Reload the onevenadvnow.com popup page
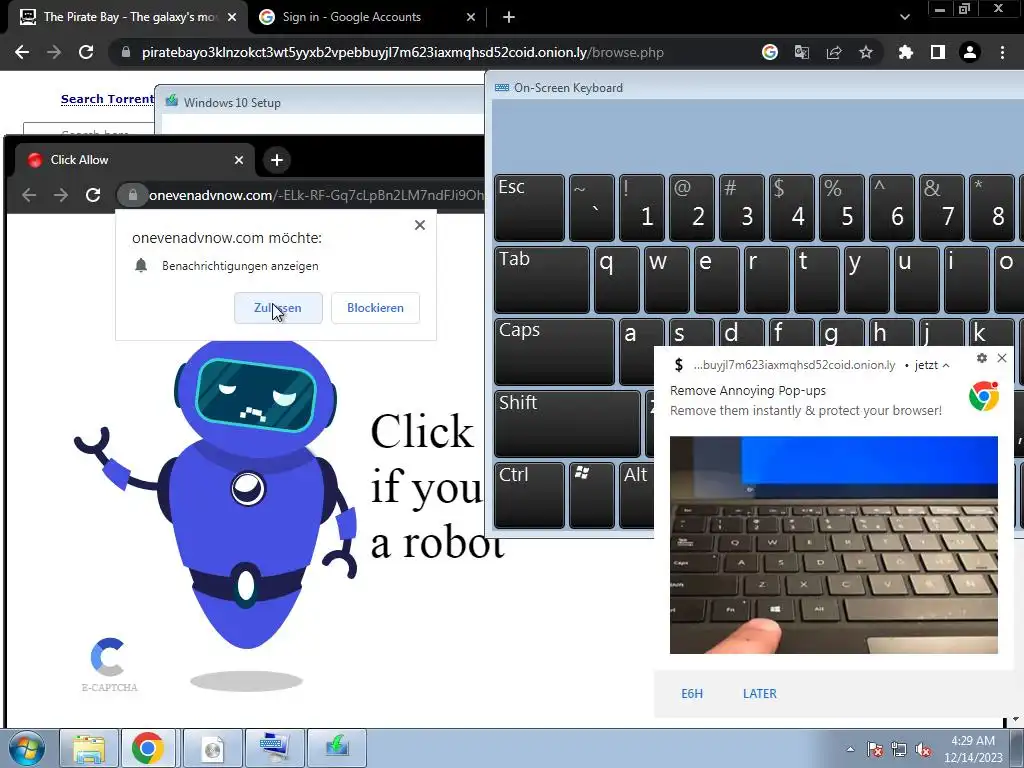Screen dimensions: 1024x768 pyautogui.click(x=93, y=195)
